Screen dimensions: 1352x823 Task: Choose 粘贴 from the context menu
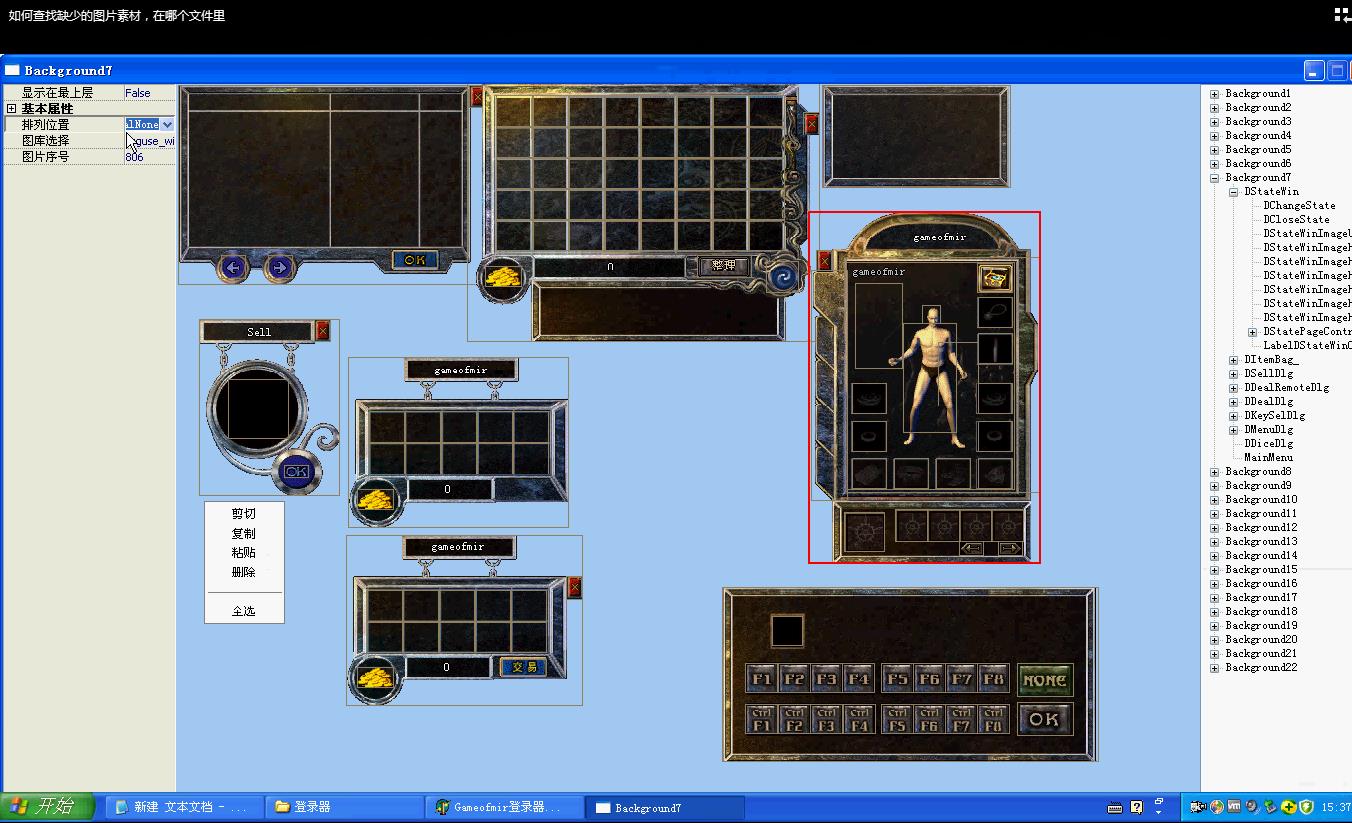click(x=244, y=552)
